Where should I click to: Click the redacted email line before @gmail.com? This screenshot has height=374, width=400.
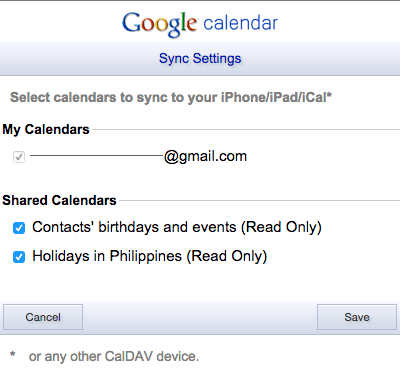click(97, 155)
